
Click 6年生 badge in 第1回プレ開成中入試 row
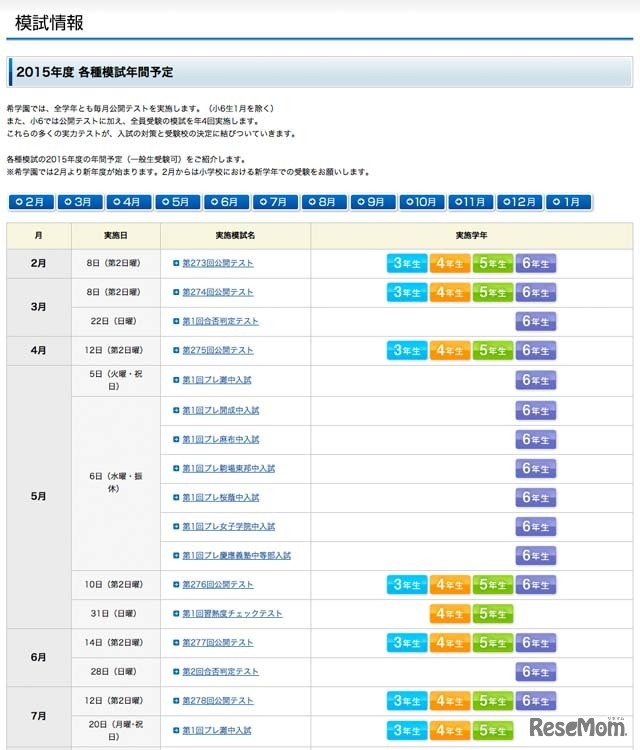(536, 410)
